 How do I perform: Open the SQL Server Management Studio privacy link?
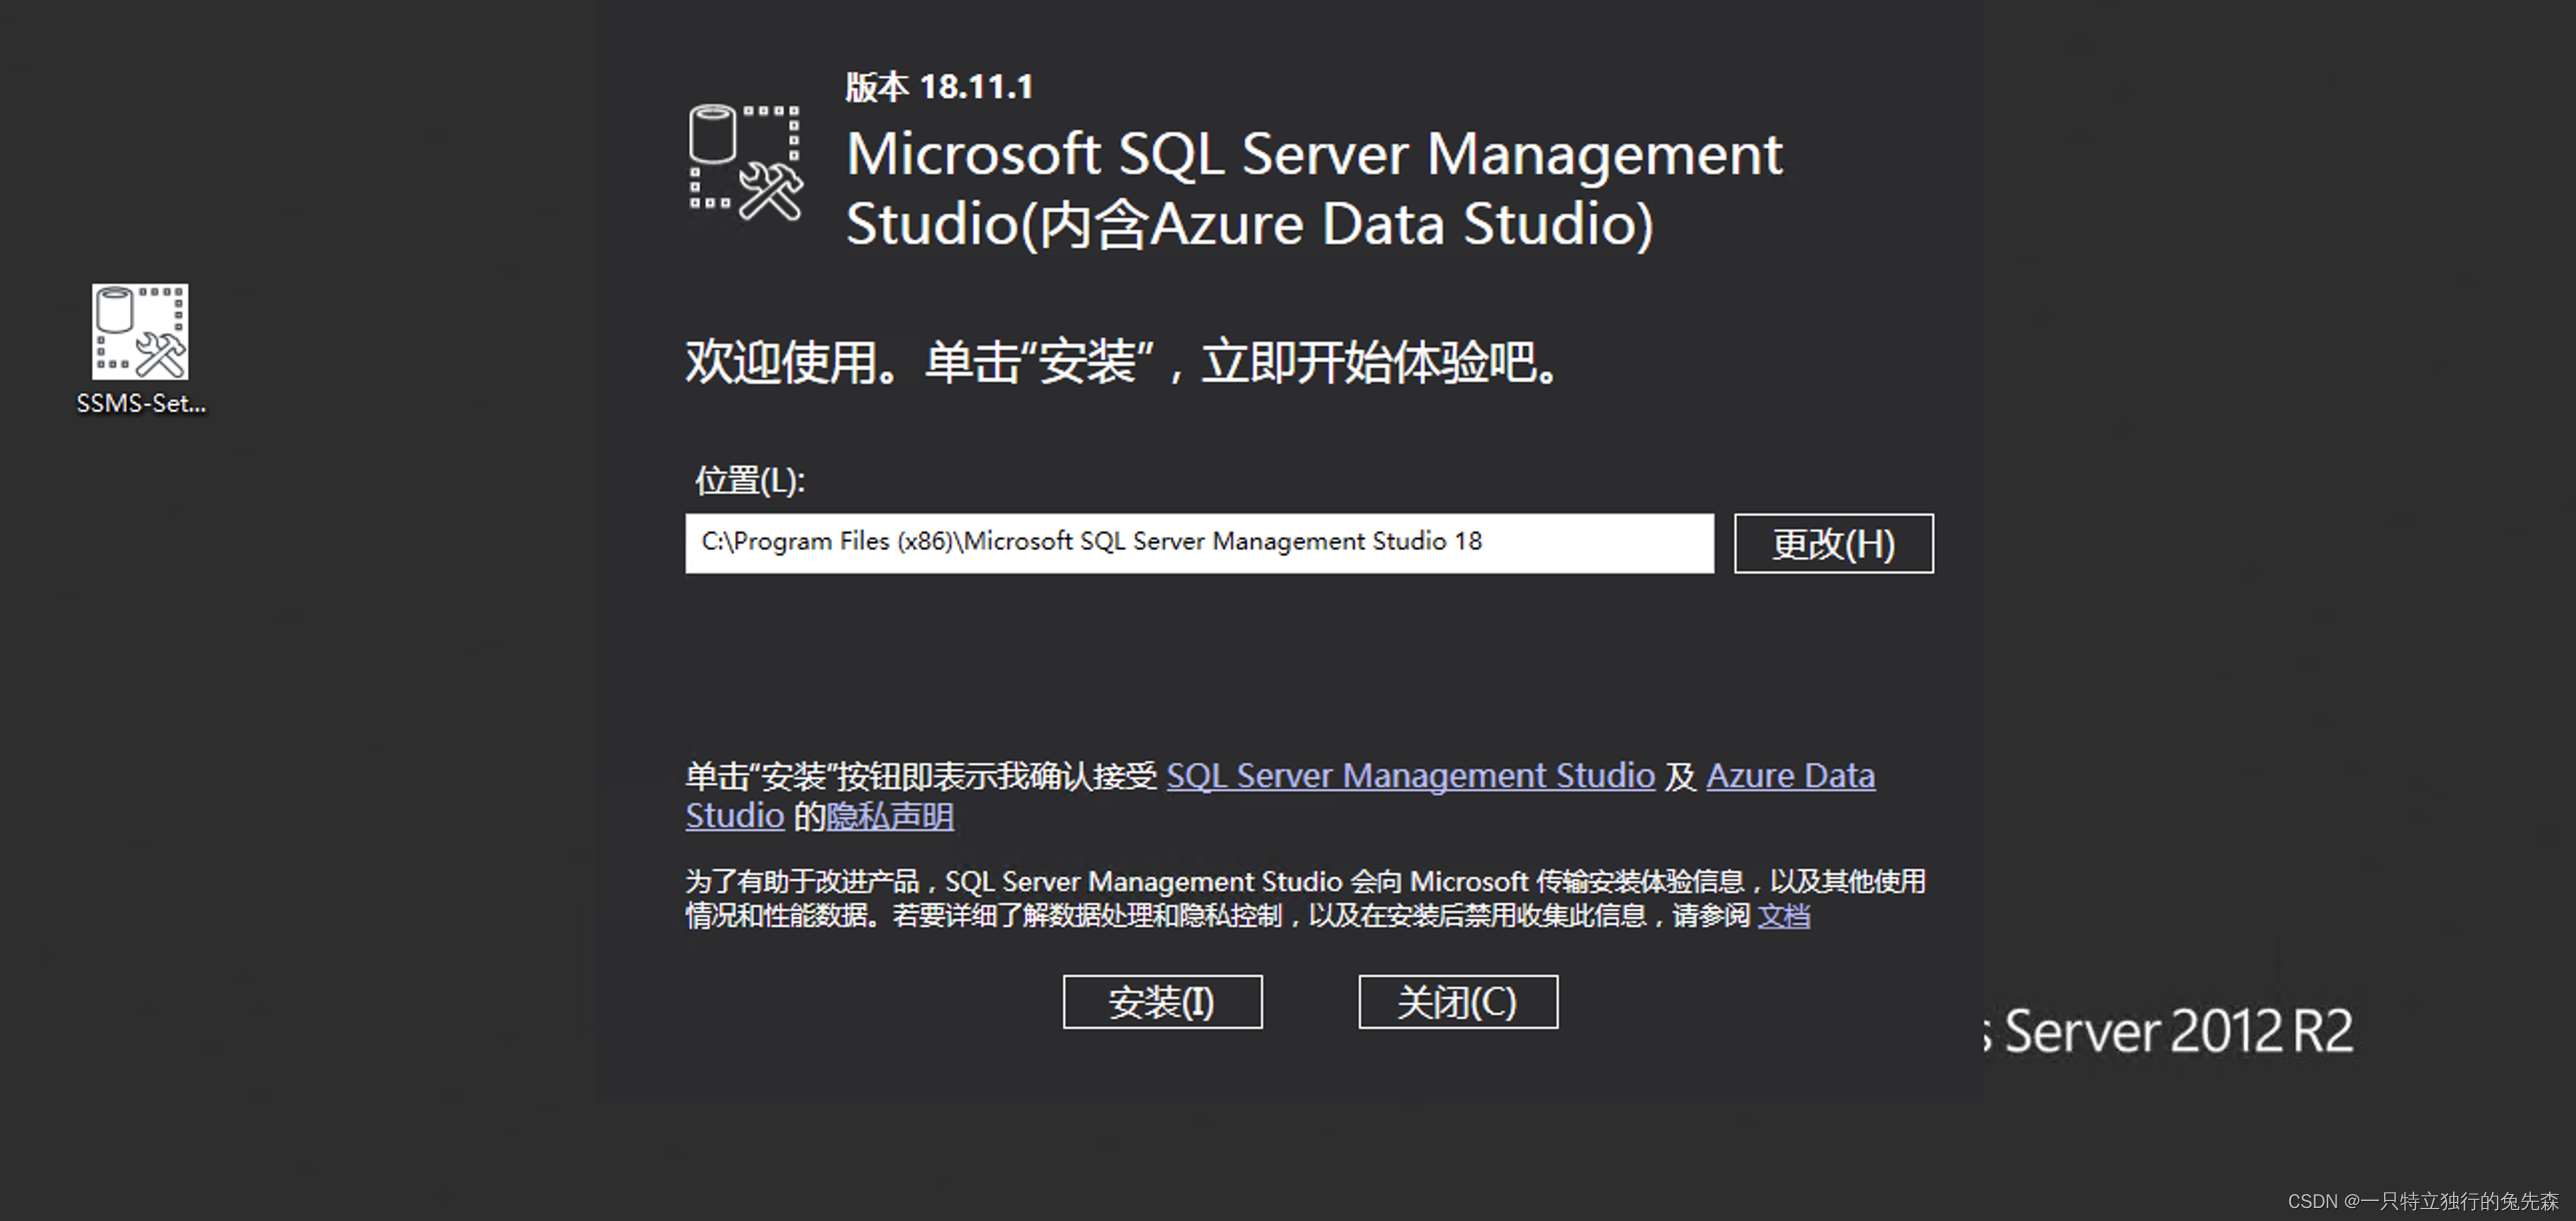1410,776
